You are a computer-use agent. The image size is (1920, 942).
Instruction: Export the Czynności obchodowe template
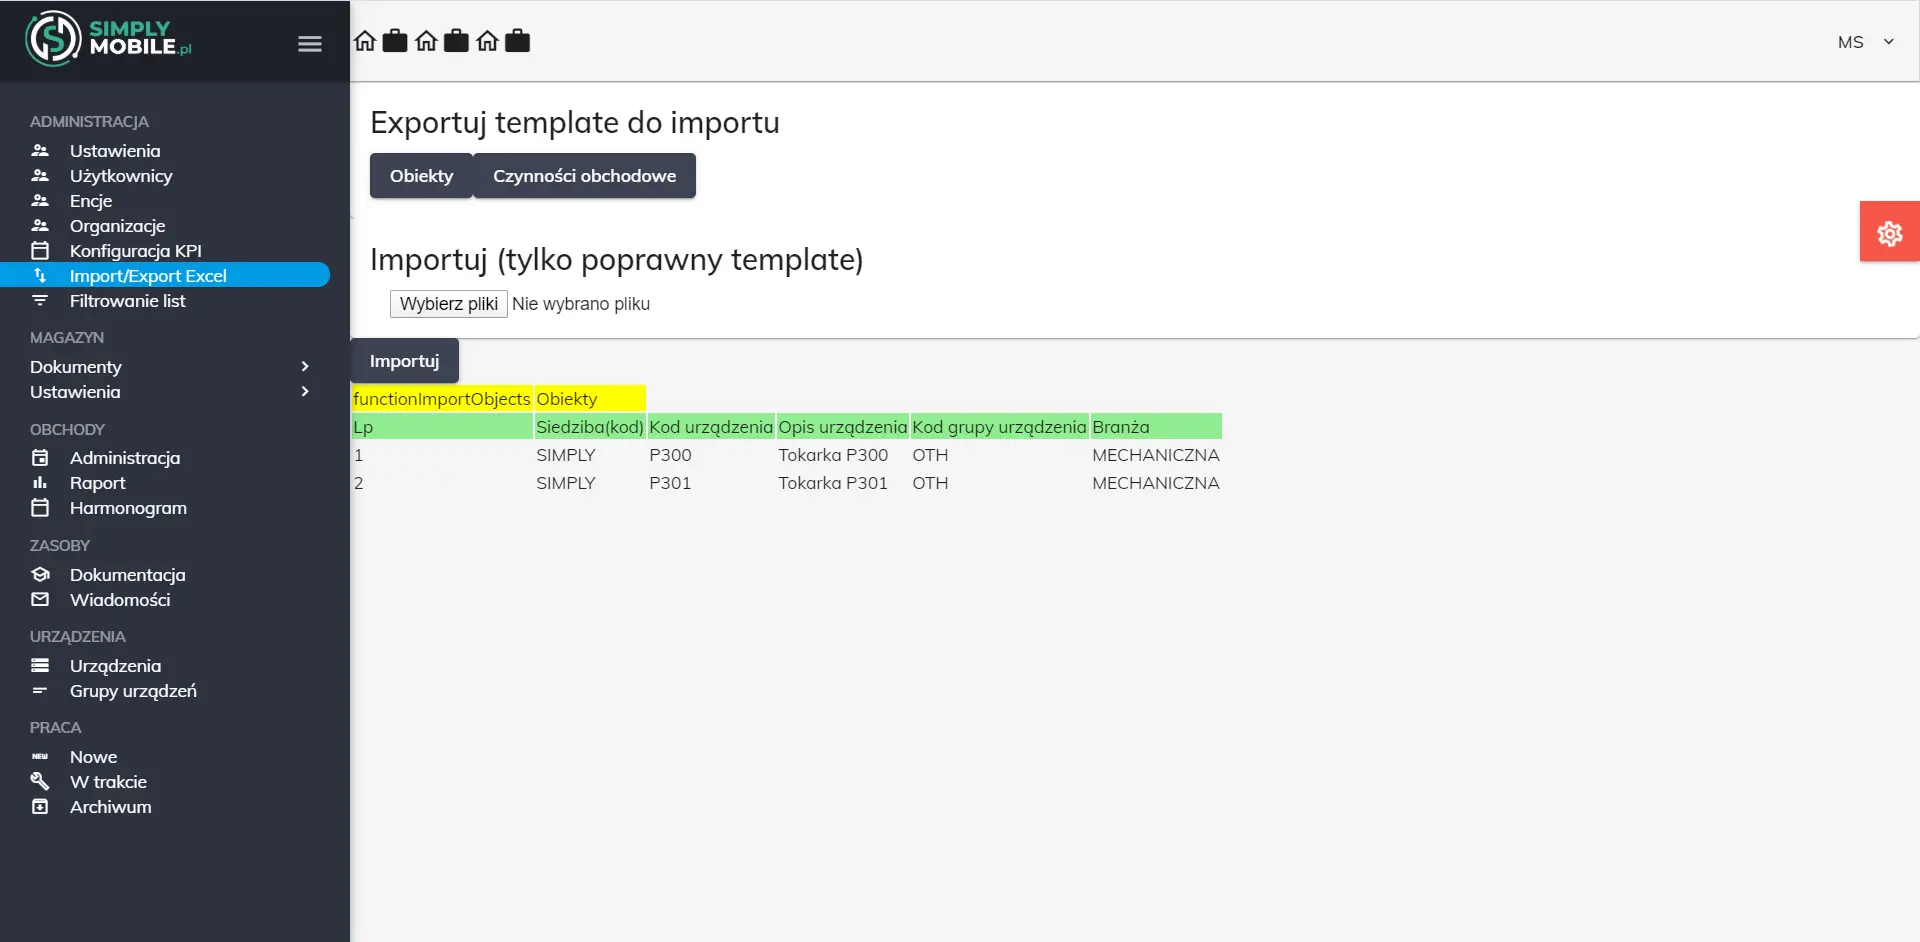click(584, 176)
